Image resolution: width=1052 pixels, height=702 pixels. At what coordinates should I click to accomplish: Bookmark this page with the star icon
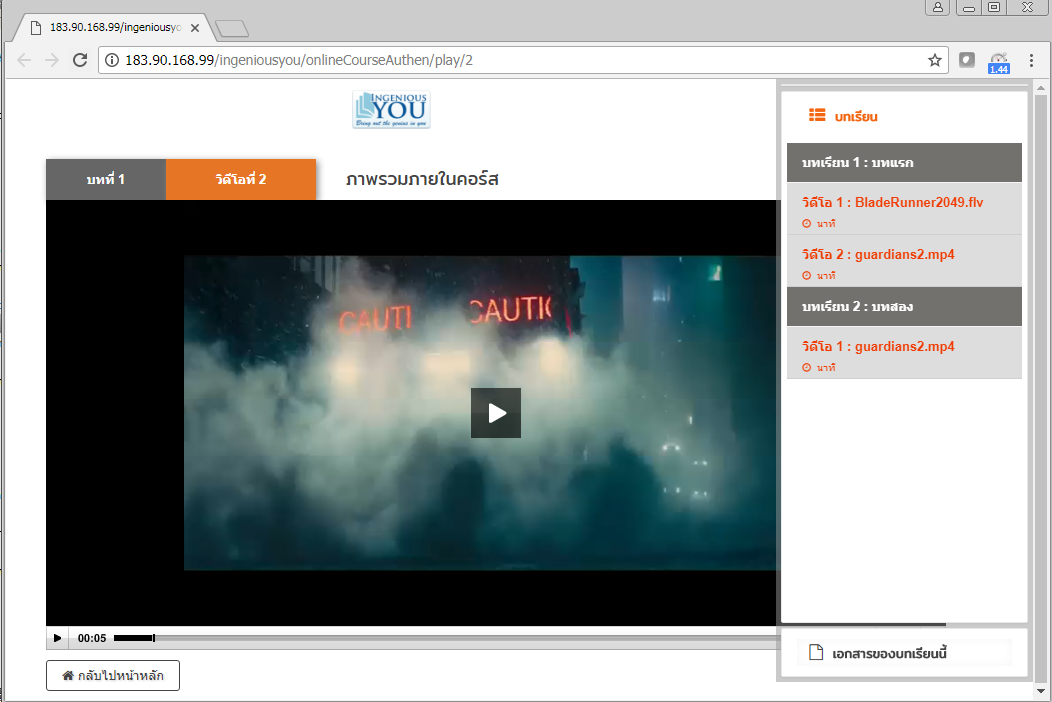point(935,60)
